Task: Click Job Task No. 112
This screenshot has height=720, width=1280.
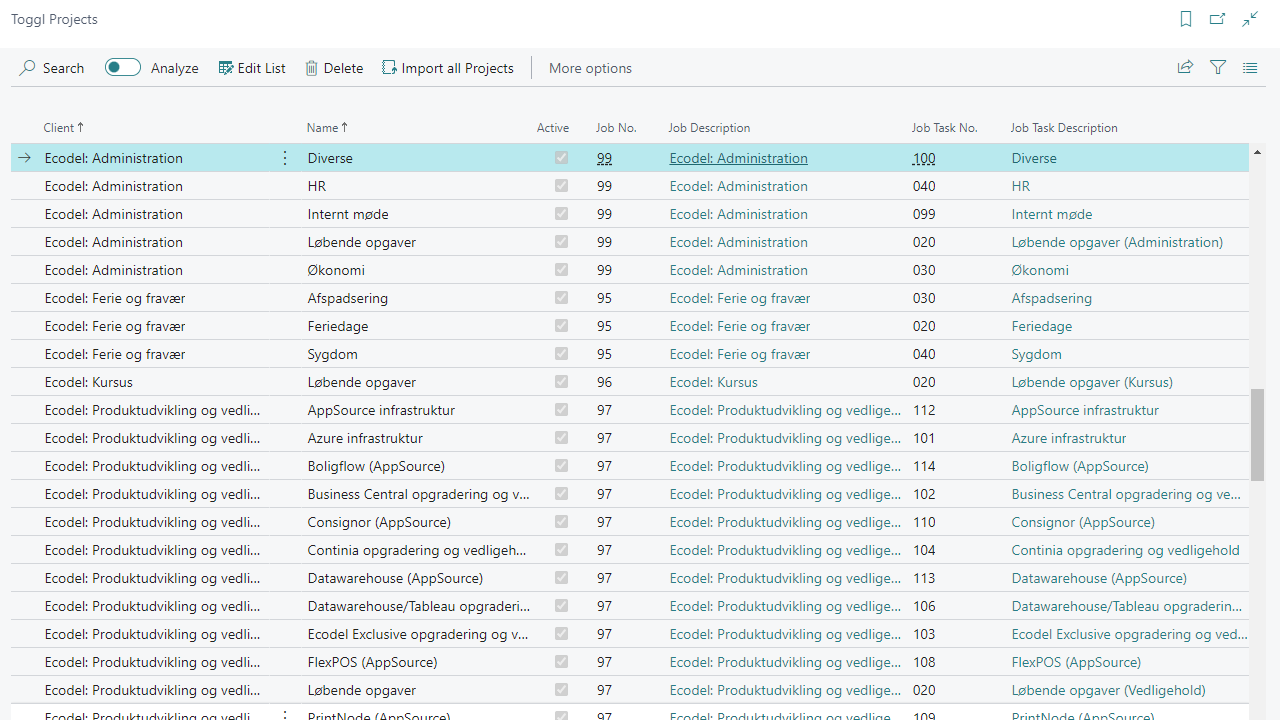Action: (924, 410)
